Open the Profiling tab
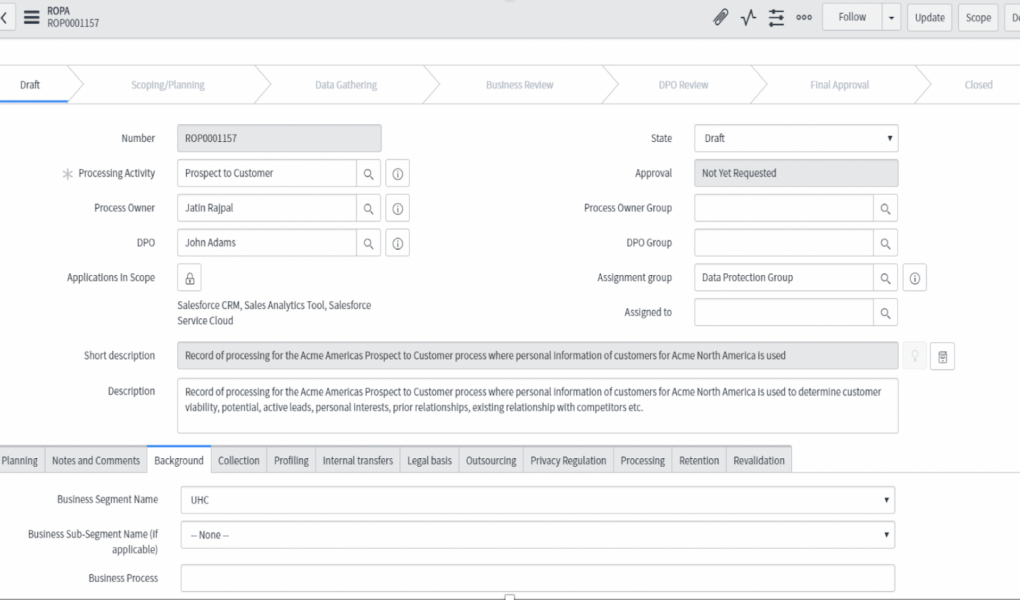 pyautogui.click(x=291, y=460)
